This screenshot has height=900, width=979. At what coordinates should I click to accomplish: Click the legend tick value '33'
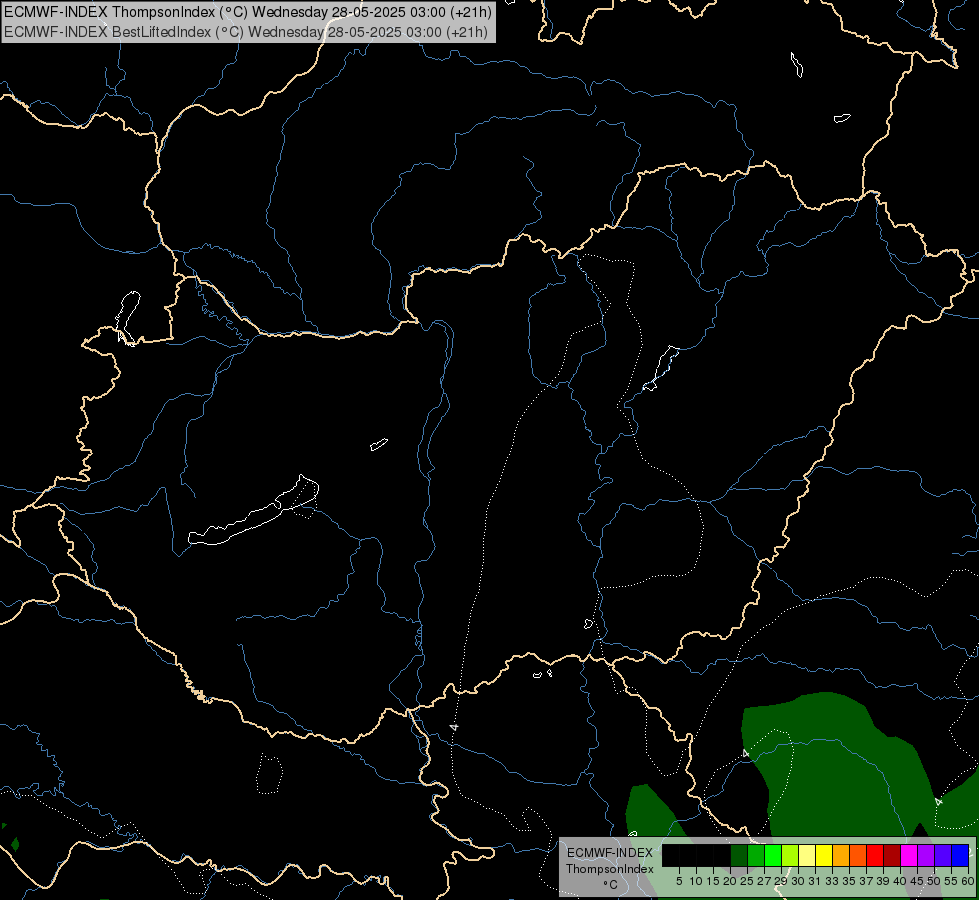[832, 881]
